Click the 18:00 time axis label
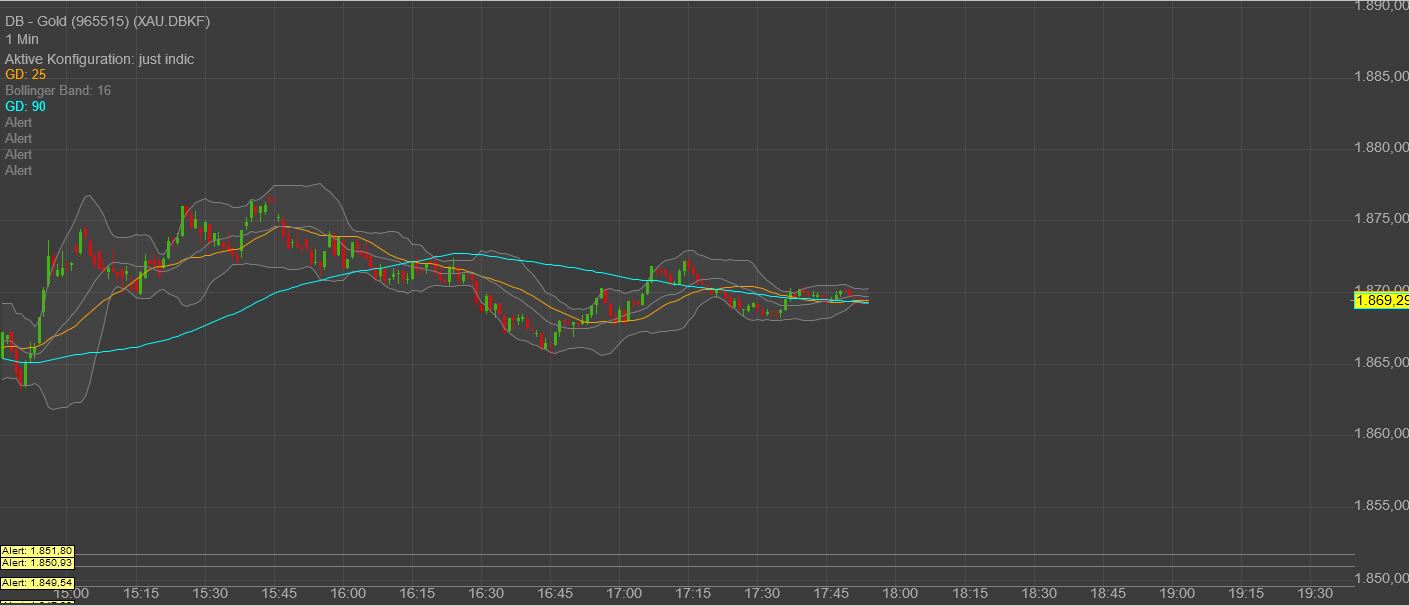The height and width of the screenshot is (606, 1410). click(900, 594)
